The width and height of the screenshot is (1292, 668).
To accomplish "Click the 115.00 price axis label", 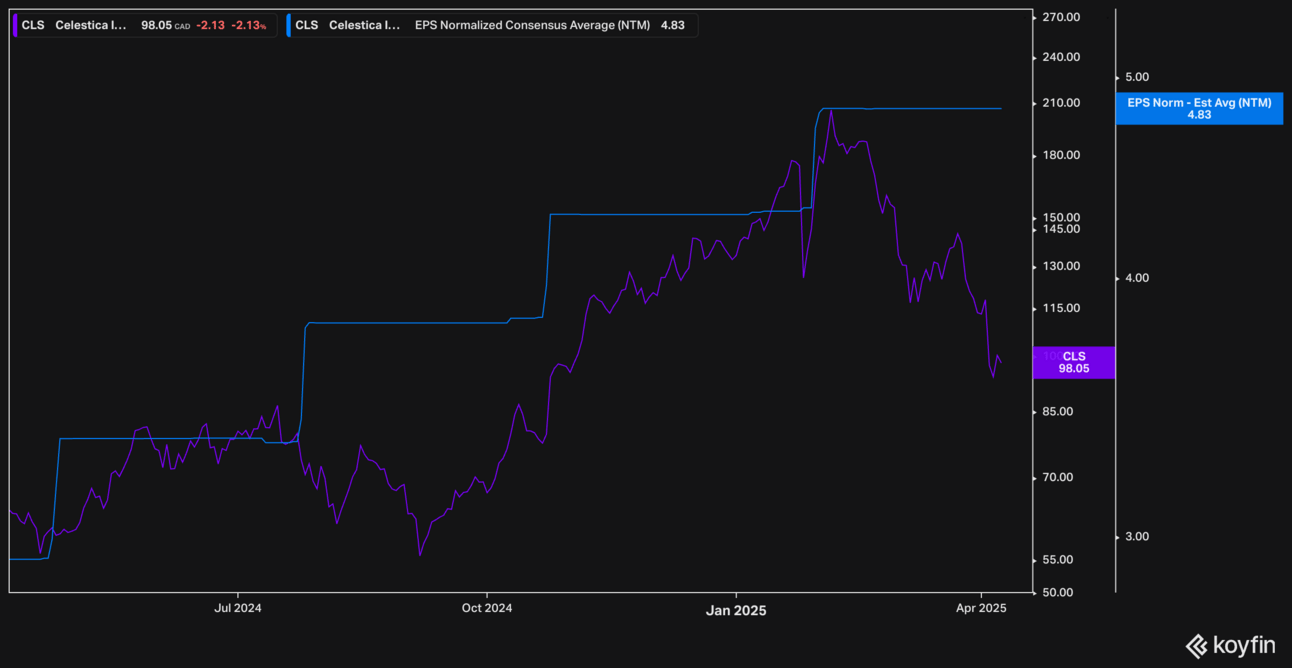I will point(1060,308).
